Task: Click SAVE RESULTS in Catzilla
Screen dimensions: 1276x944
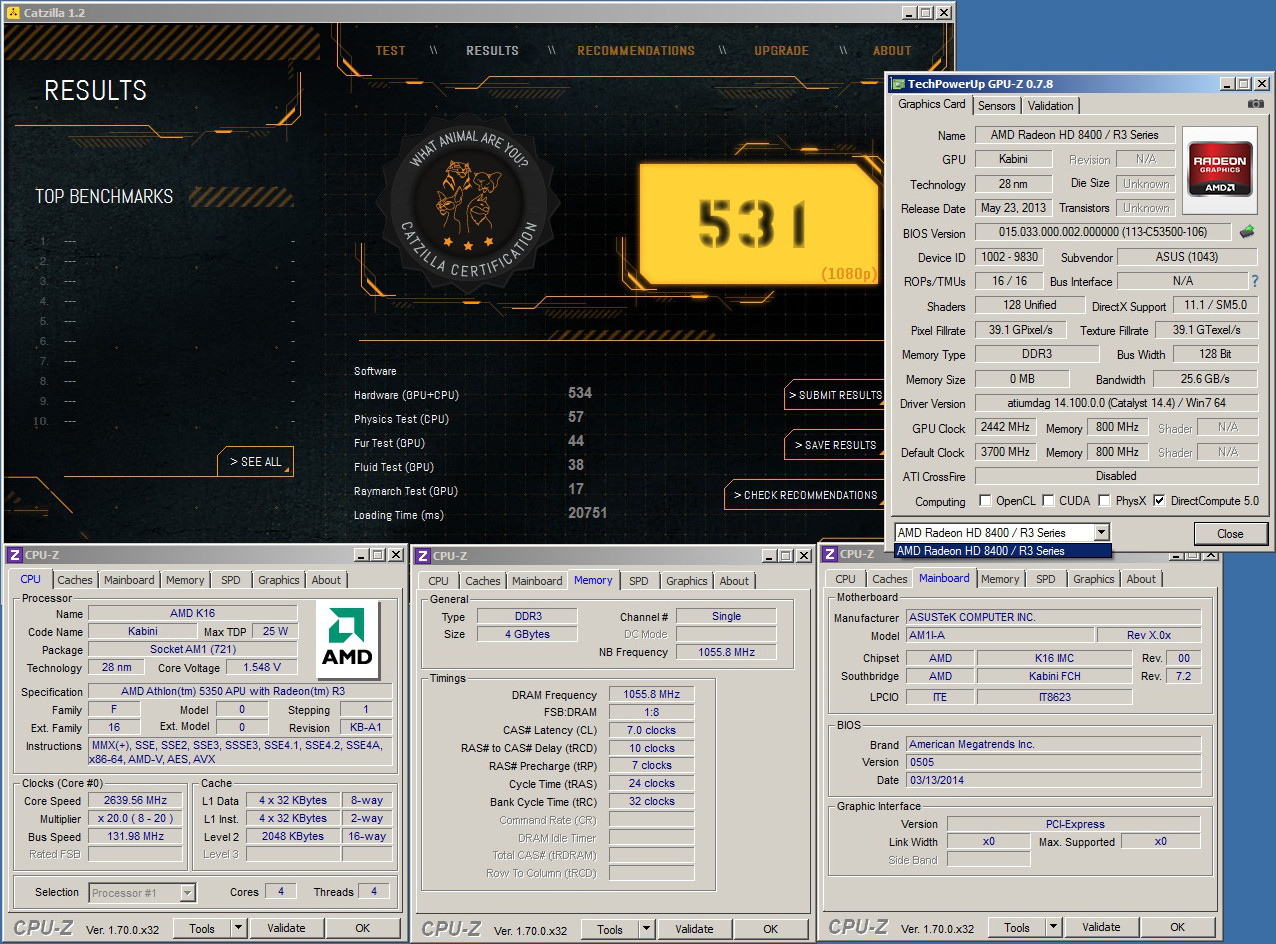Action: [x=835, y=445]
